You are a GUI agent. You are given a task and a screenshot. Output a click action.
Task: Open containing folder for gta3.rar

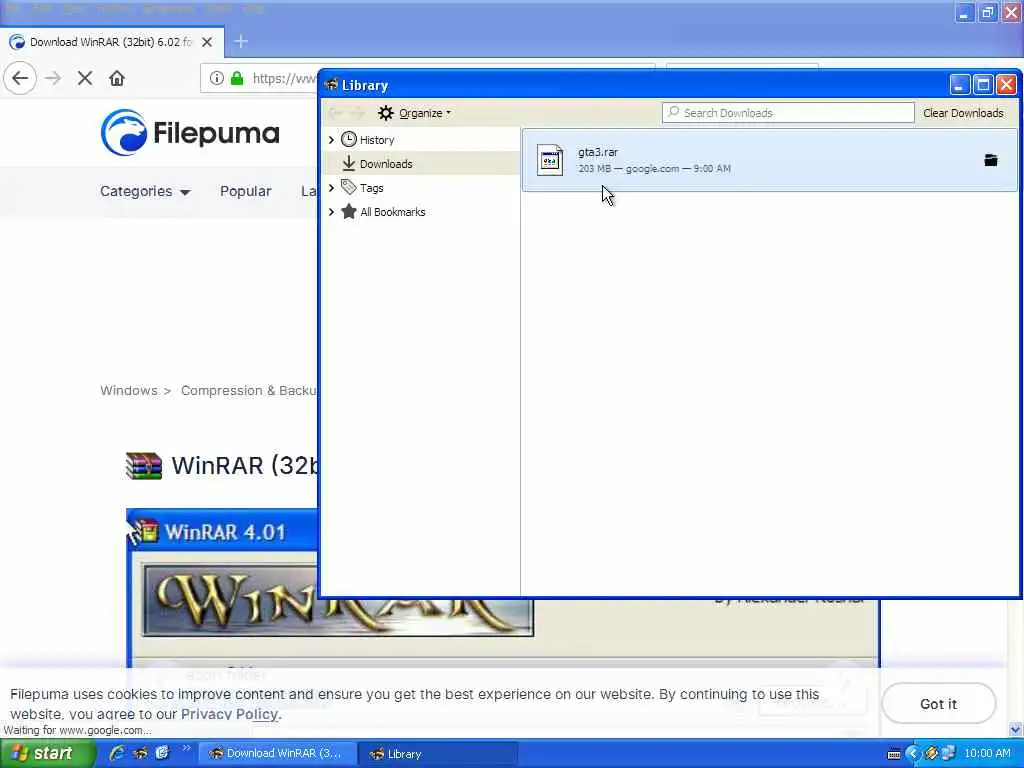click(991, 160)
